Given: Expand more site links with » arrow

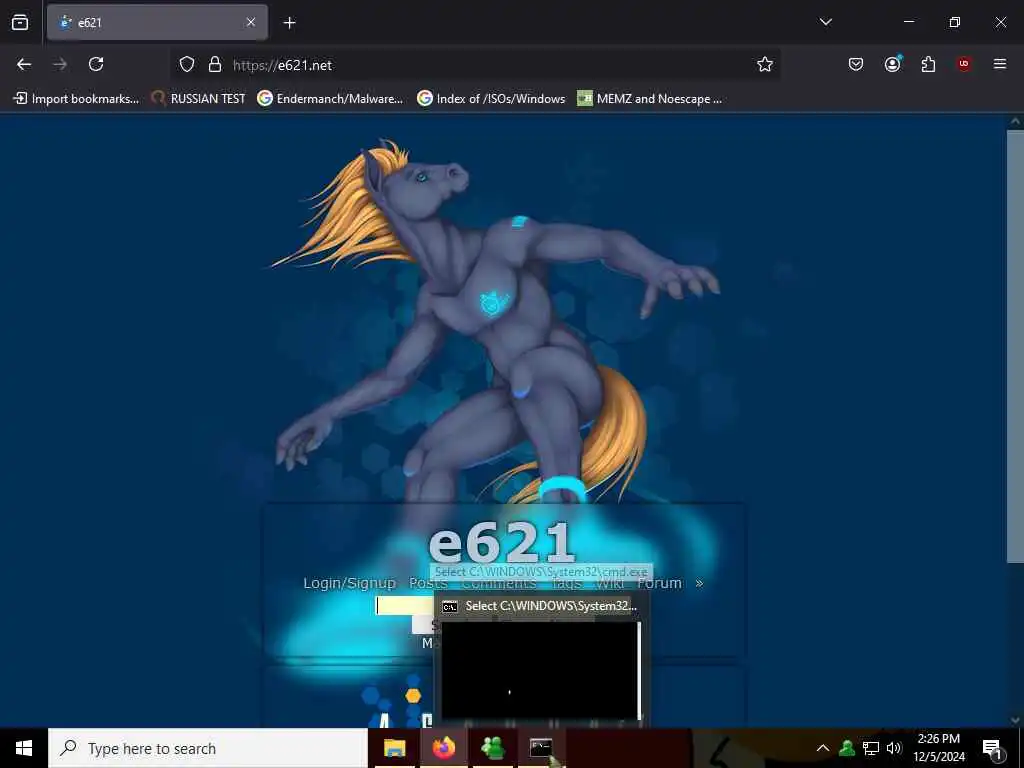Looking at the screenshot, I should [x=699, y=583].
